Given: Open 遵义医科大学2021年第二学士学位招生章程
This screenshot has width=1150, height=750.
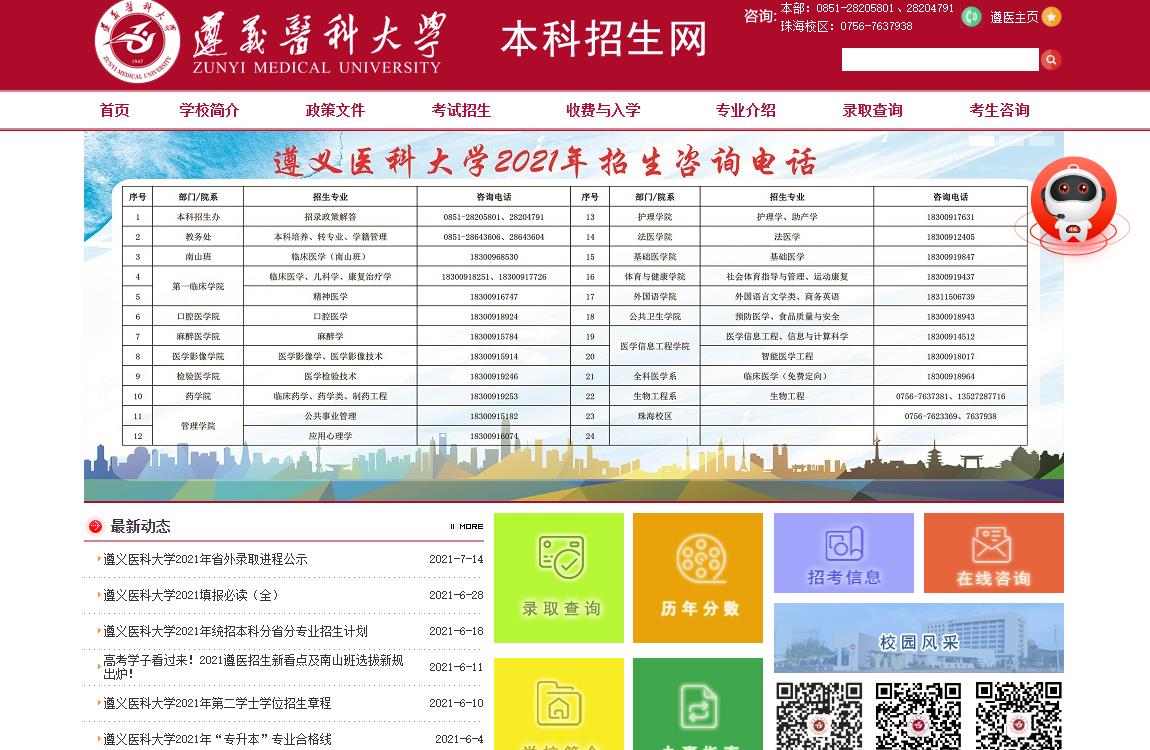Looking at the screenshot, I should (x=217, y=702).
